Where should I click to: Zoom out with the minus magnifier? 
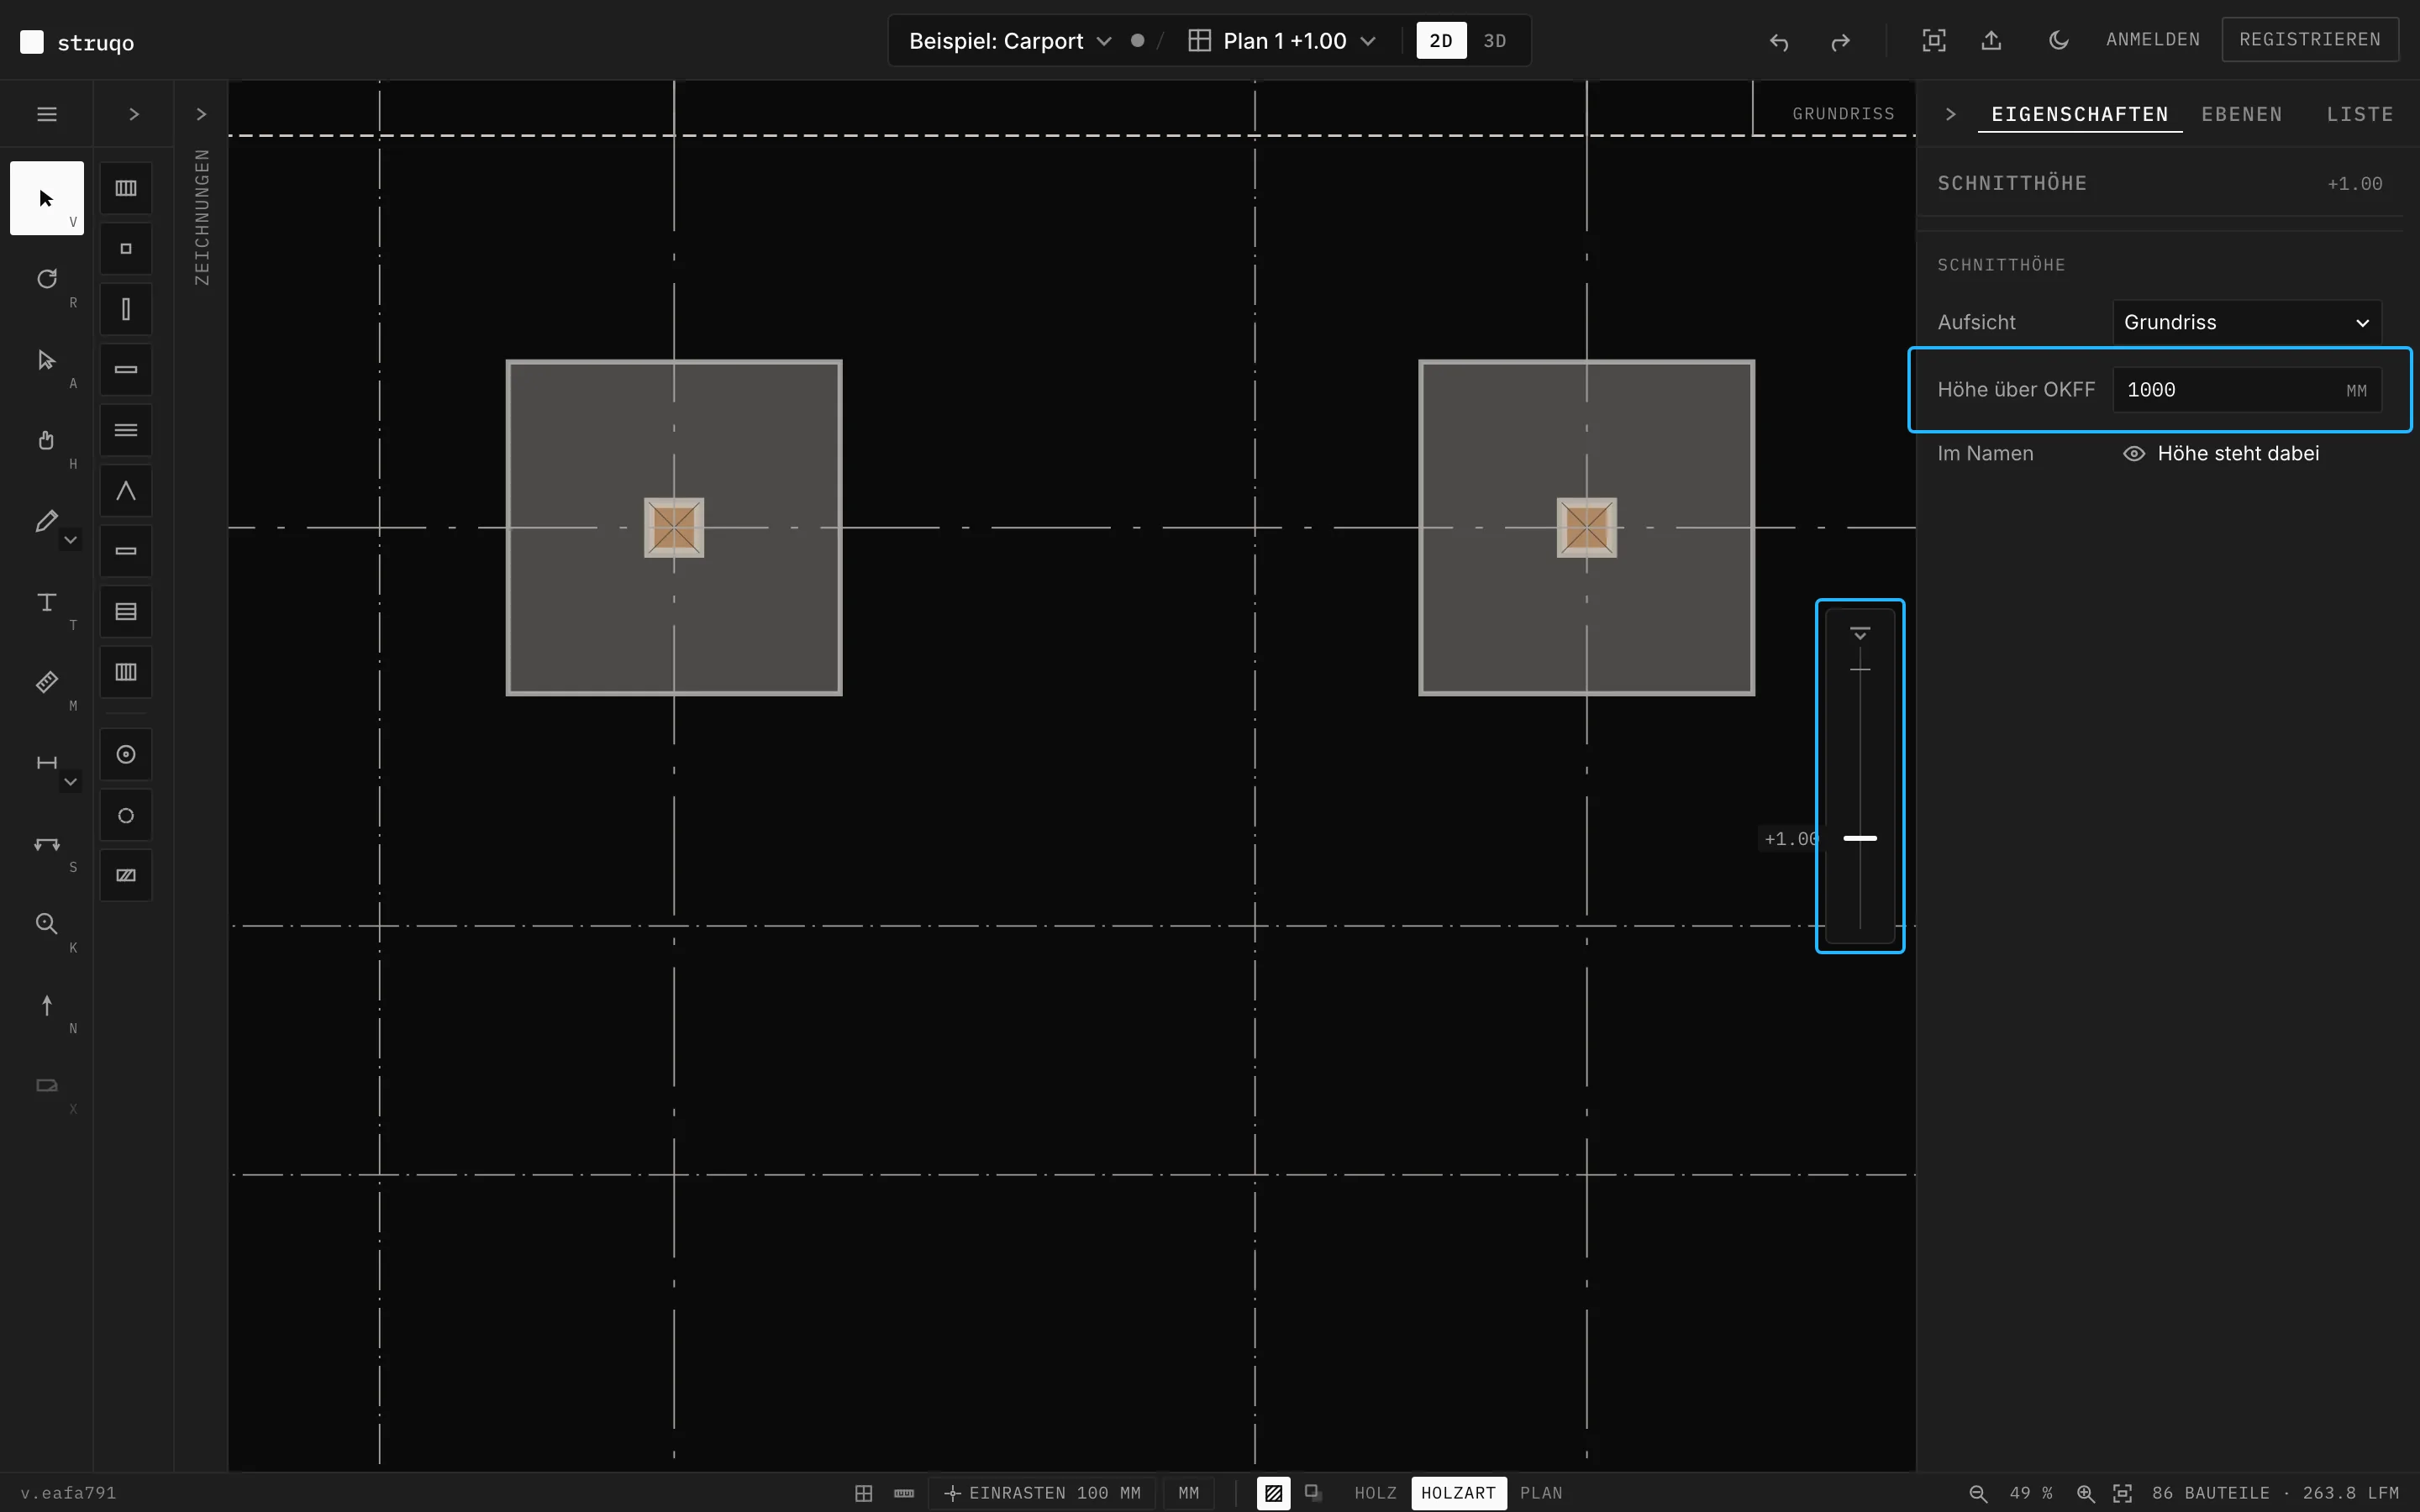pos(1978,1493)
